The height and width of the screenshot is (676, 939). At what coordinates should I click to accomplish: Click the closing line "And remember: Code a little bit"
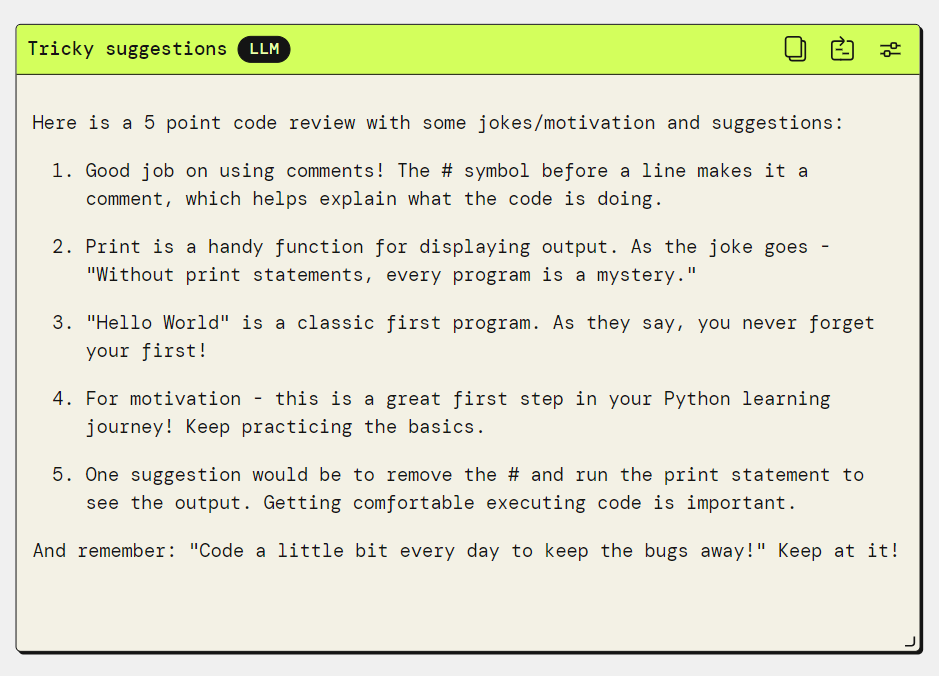[x=466, y=551]
